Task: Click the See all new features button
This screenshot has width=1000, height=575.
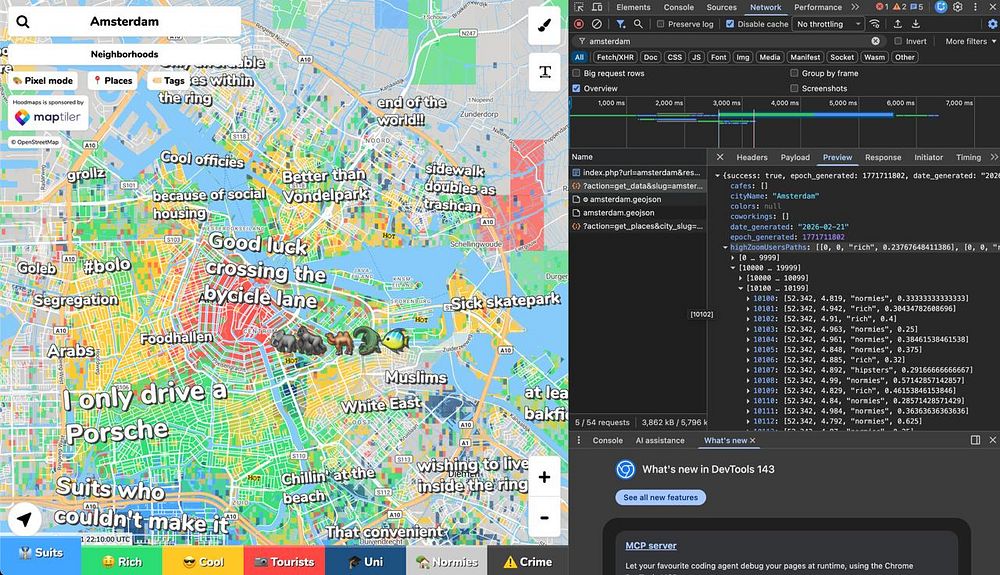Action: (x=660, y=497)
